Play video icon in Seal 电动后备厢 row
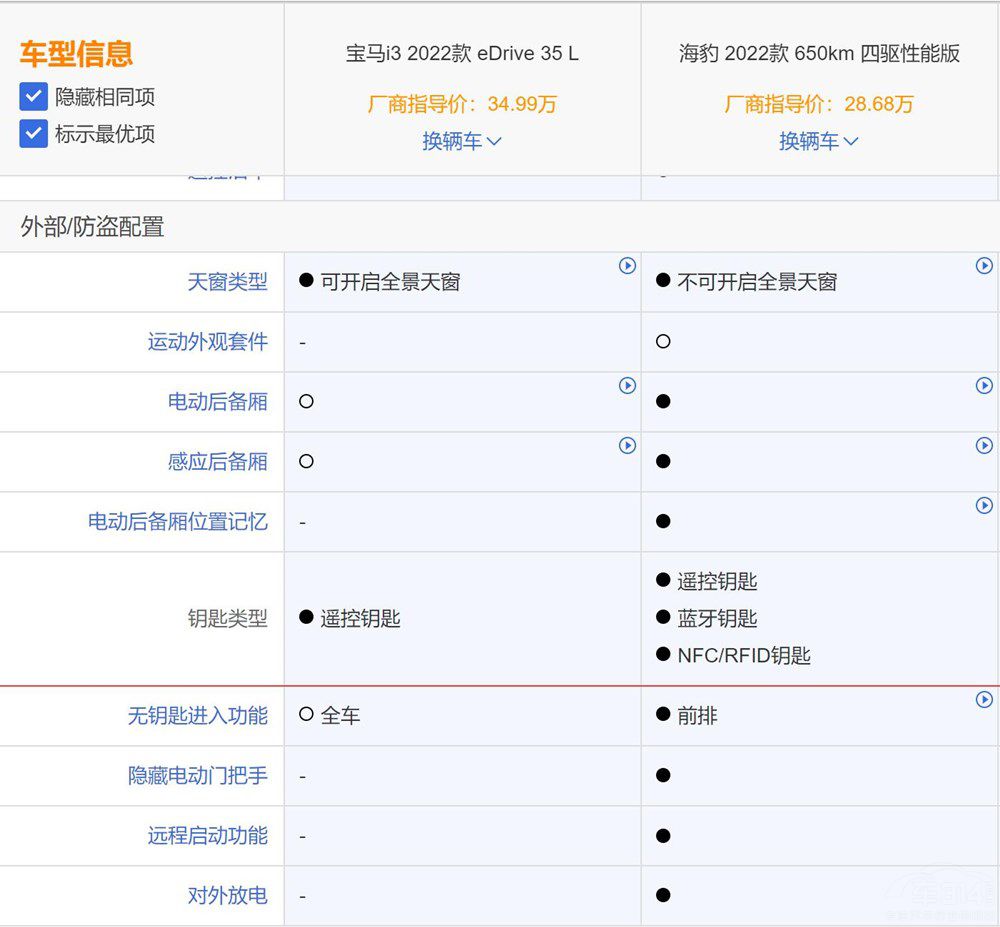This screenshot has width=1000, height=927. [984, 386]
